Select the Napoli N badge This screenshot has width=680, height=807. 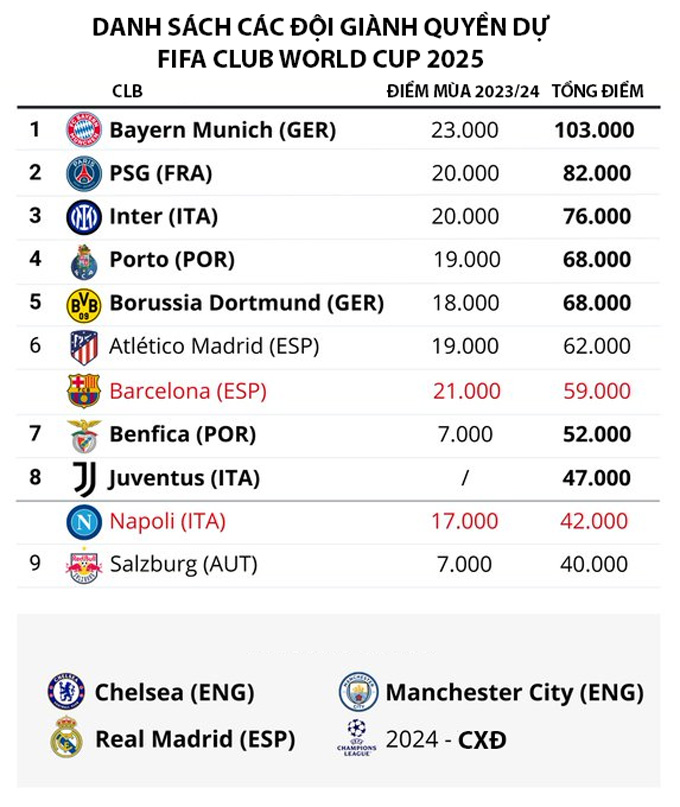84,522
